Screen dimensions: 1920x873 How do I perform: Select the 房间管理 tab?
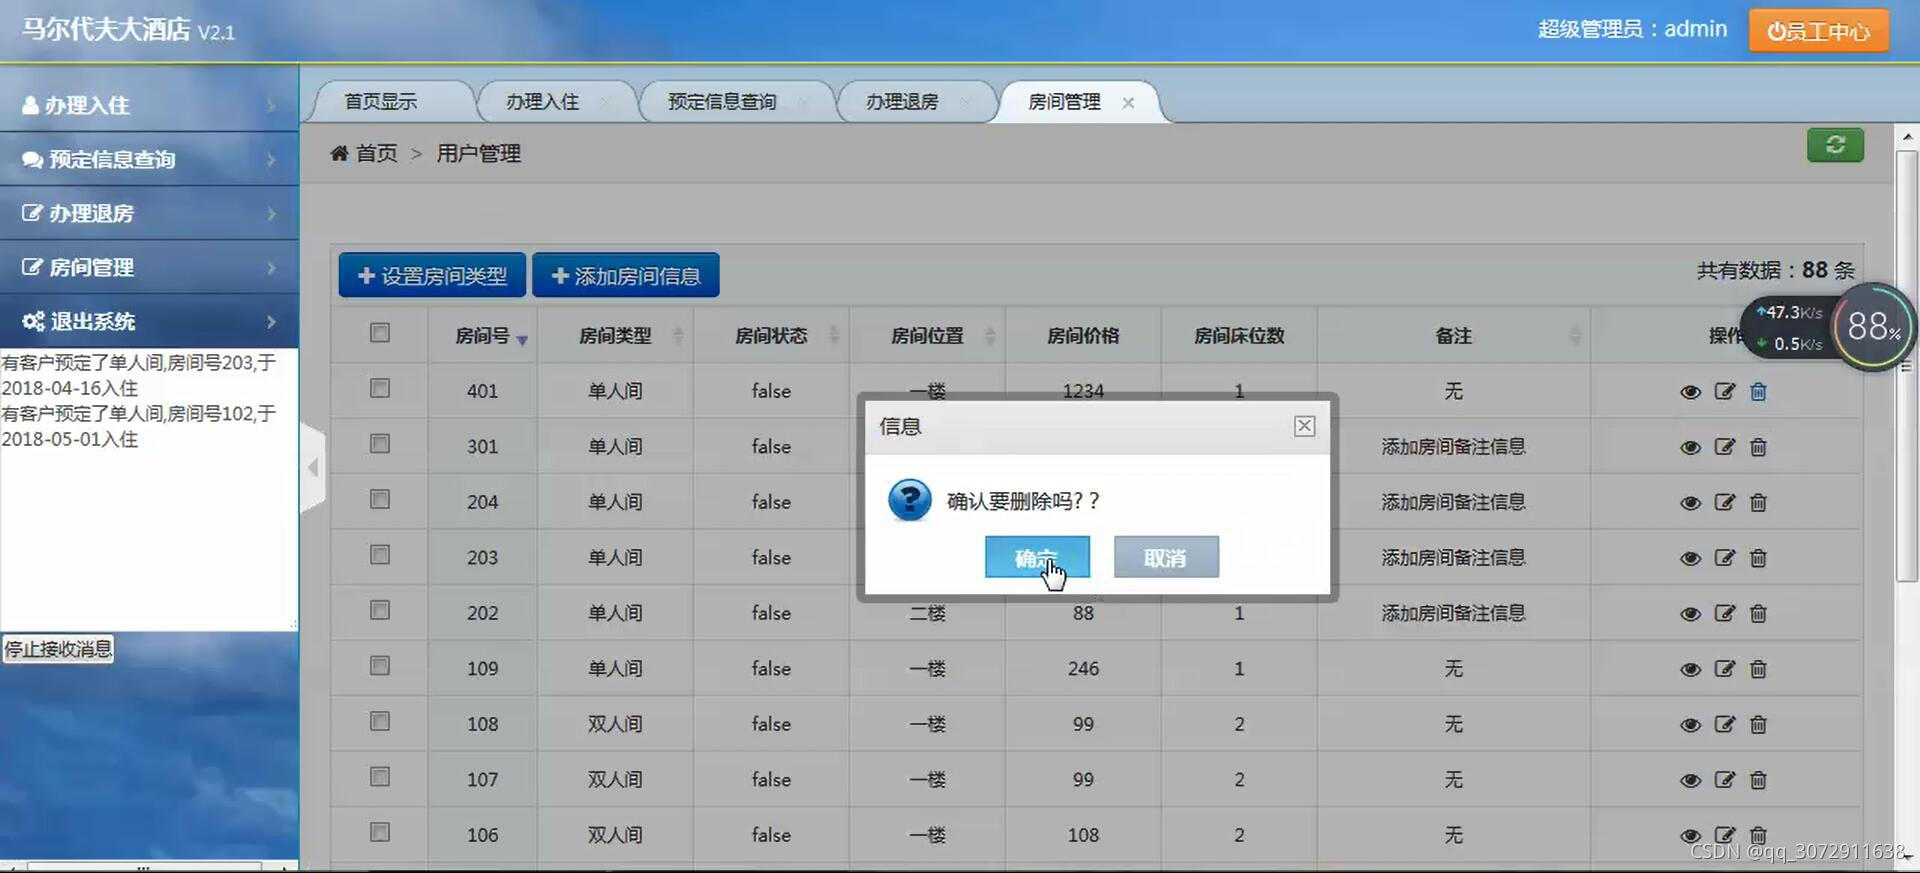tap(1065, 101)
